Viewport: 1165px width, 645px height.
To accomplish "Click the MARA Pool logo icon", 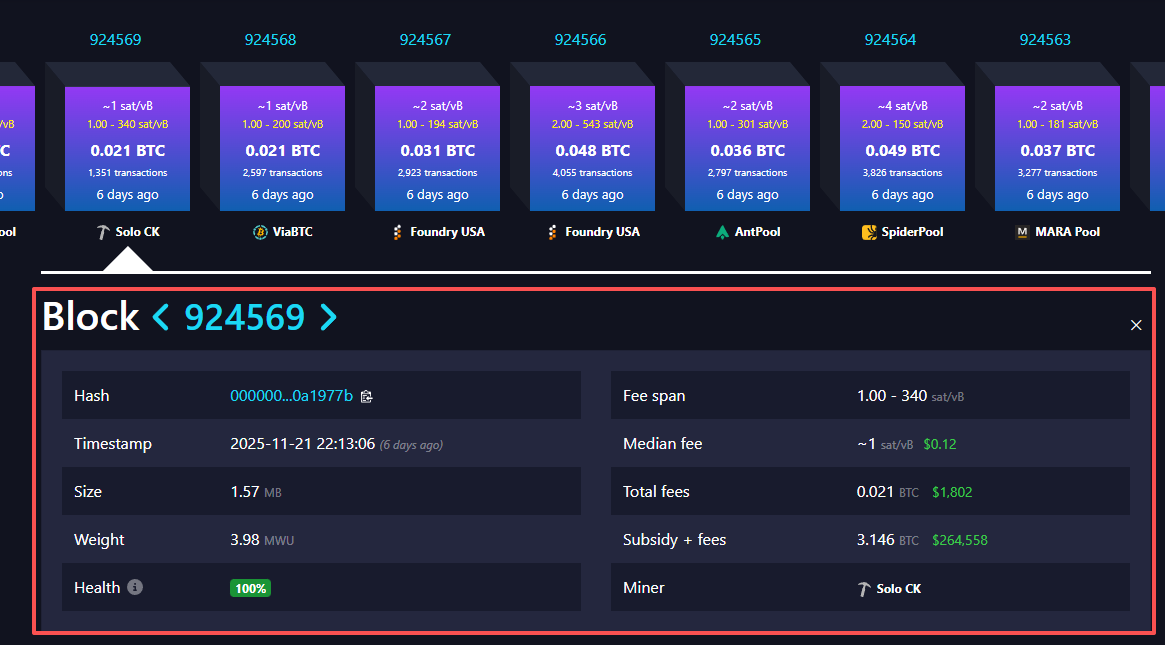I will (x=1022, y=232).
